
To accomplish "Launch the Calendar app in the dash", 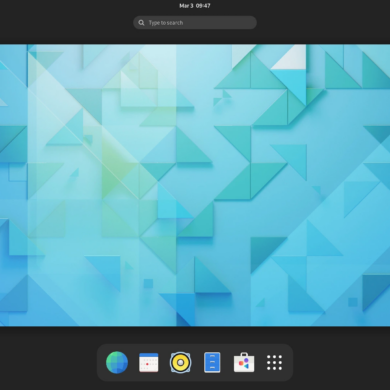I will point(148,362).
